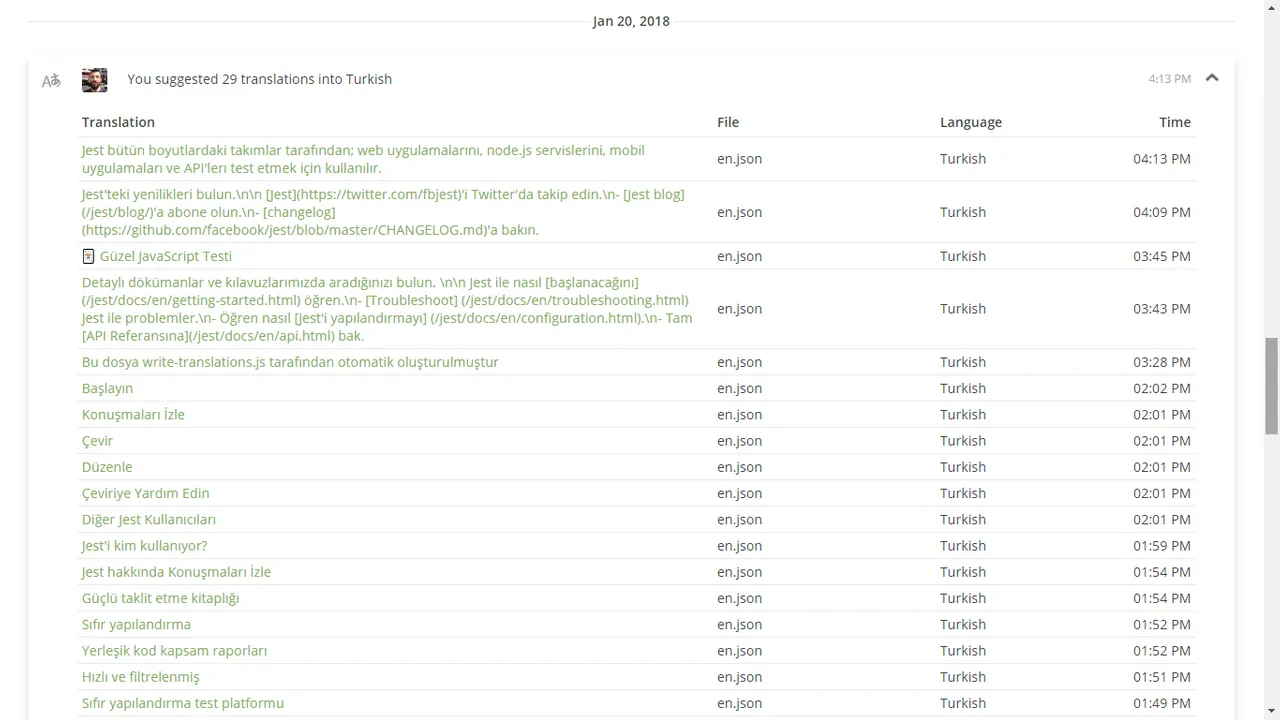Open translation starting 'Detaylı dökümanlar ve kılavuzlarımızda'
Image resolution: width=1280 pixels, height=720 pixels.
tap(387, 309)
